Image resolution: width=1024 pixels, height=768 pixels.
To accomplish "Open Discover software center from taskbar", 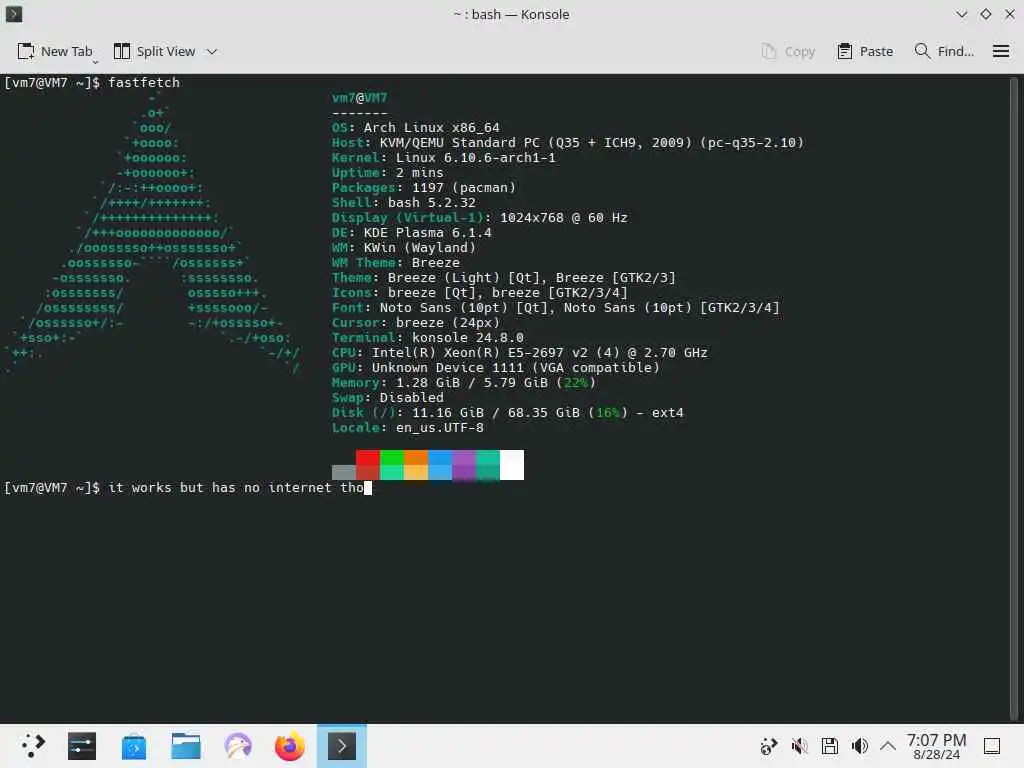I will pyautogui.click(x=134, y=746).
